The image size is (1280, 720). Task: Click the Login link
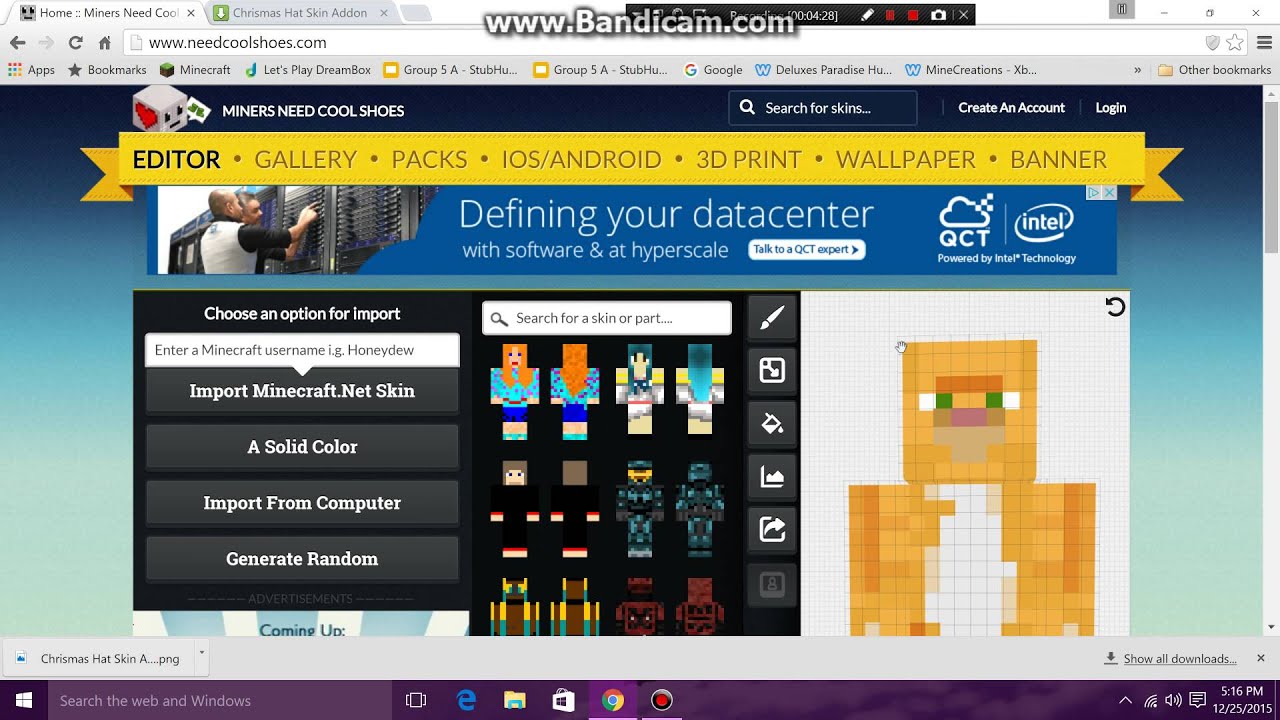[x=1110, y=108]
